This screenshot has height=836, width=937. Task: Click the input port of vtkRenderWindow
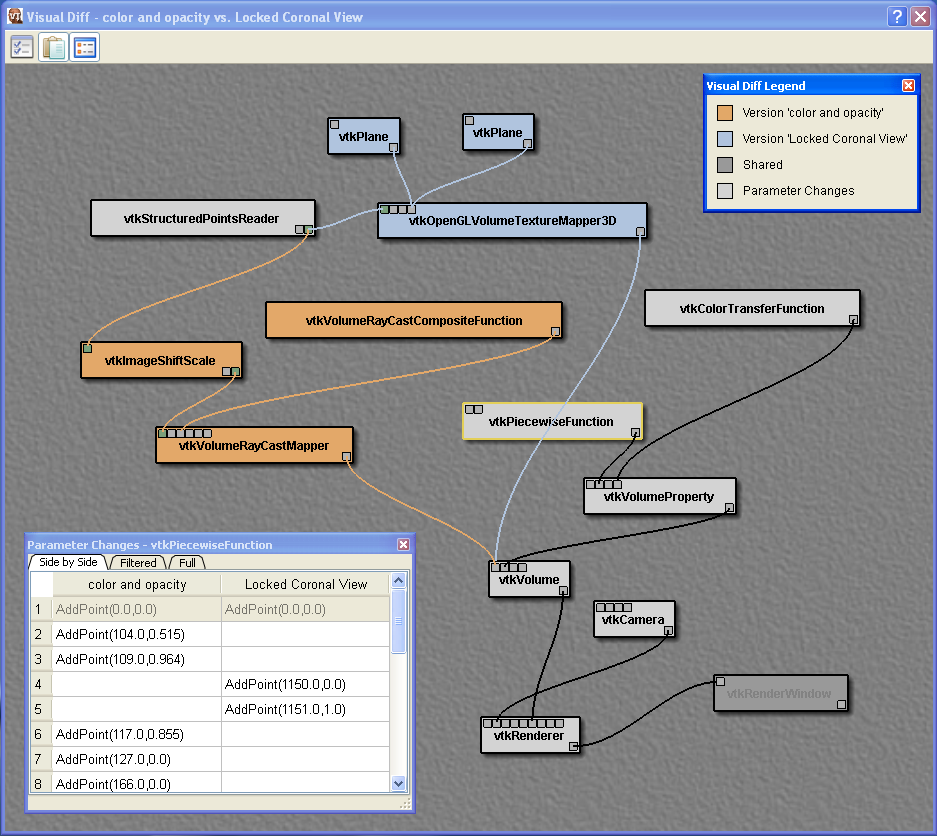(721, 681)
